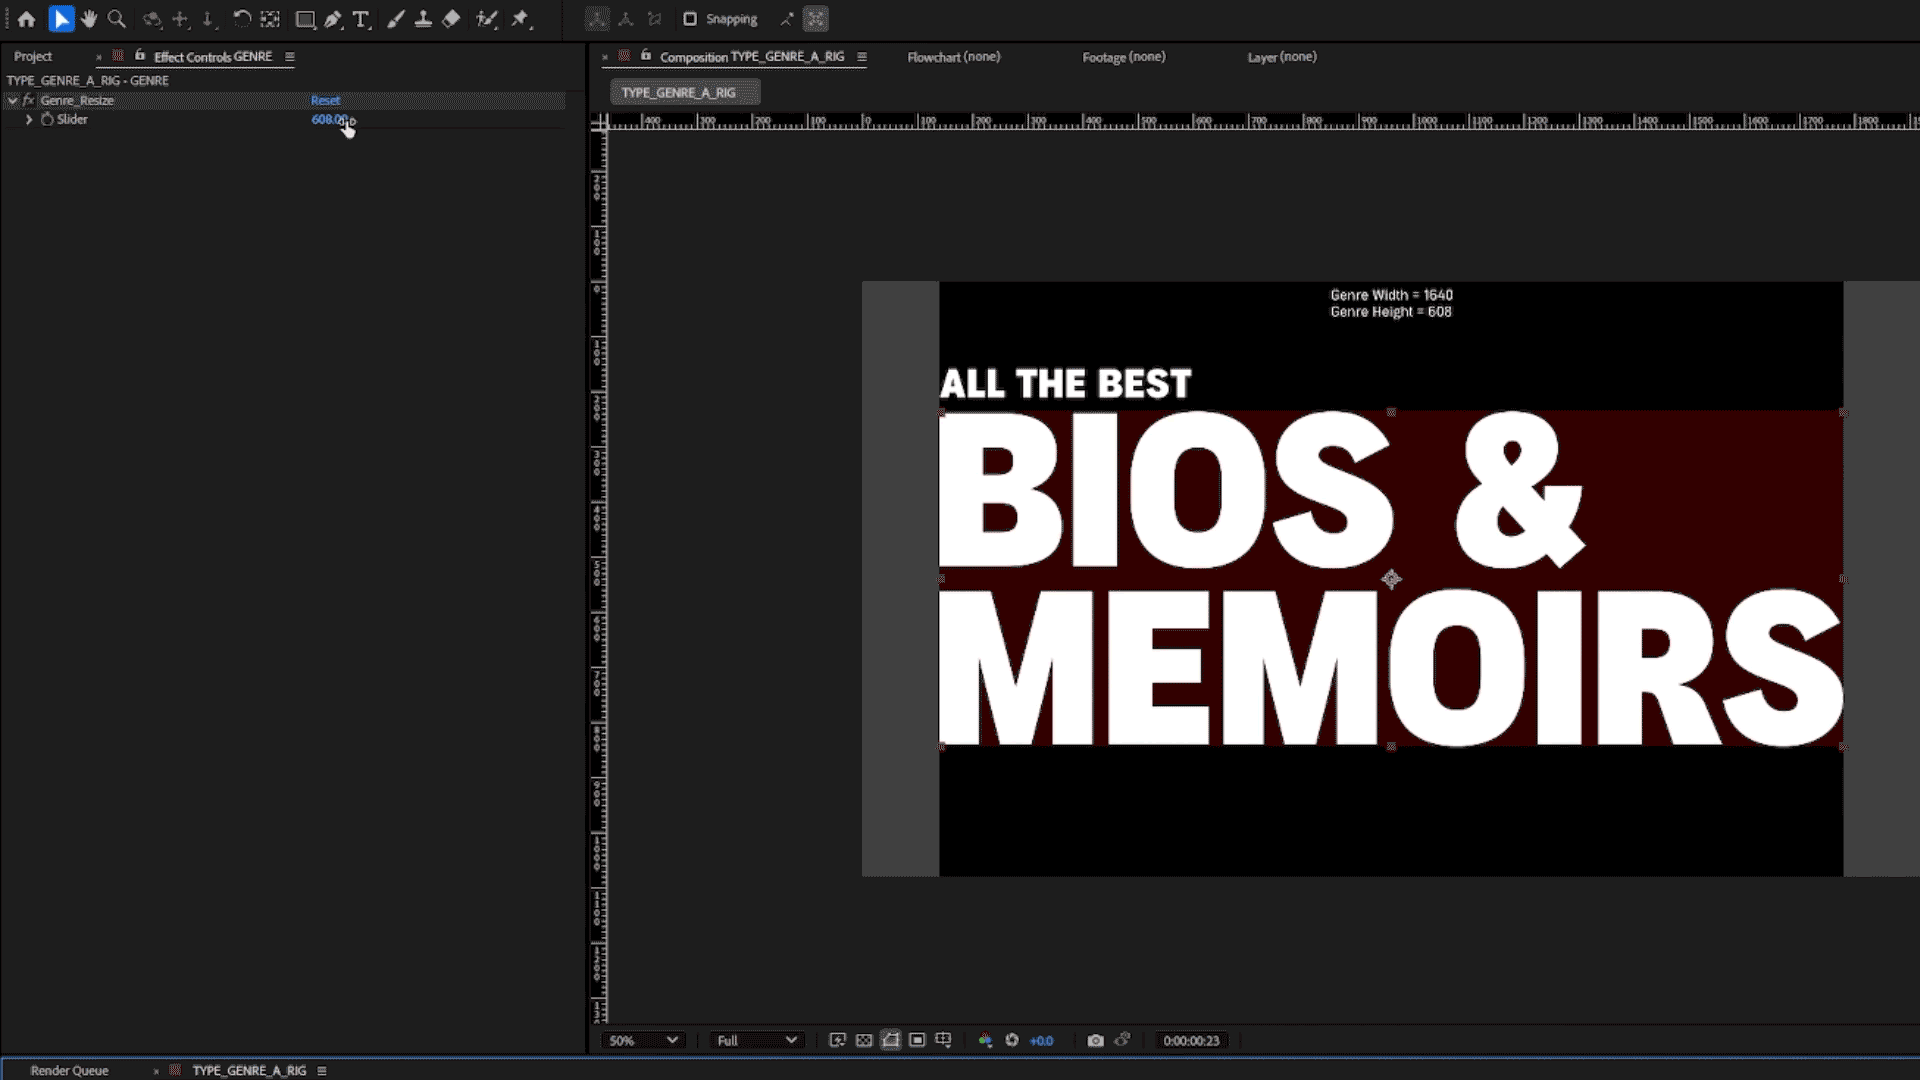Viewport: 1920px width, 1080px height.
Task: Select the Puppet Pin tool
Action: 521,19
